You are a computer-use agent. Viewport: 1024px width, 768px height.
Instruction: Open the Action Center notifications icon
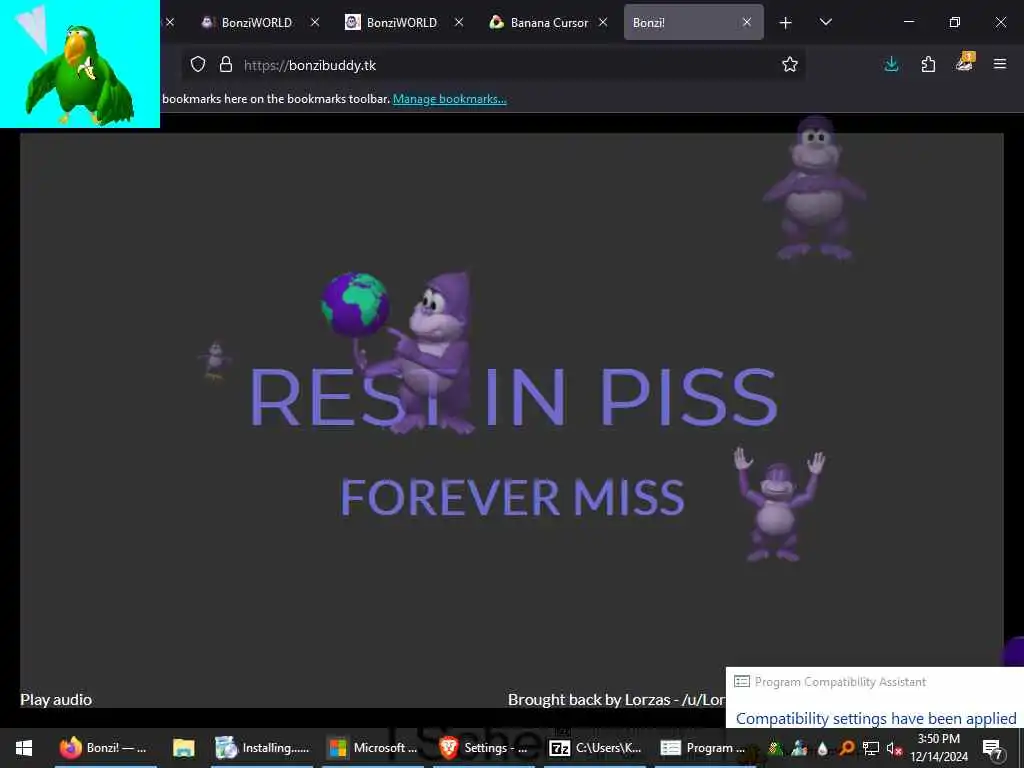click(x=993, y=748)
